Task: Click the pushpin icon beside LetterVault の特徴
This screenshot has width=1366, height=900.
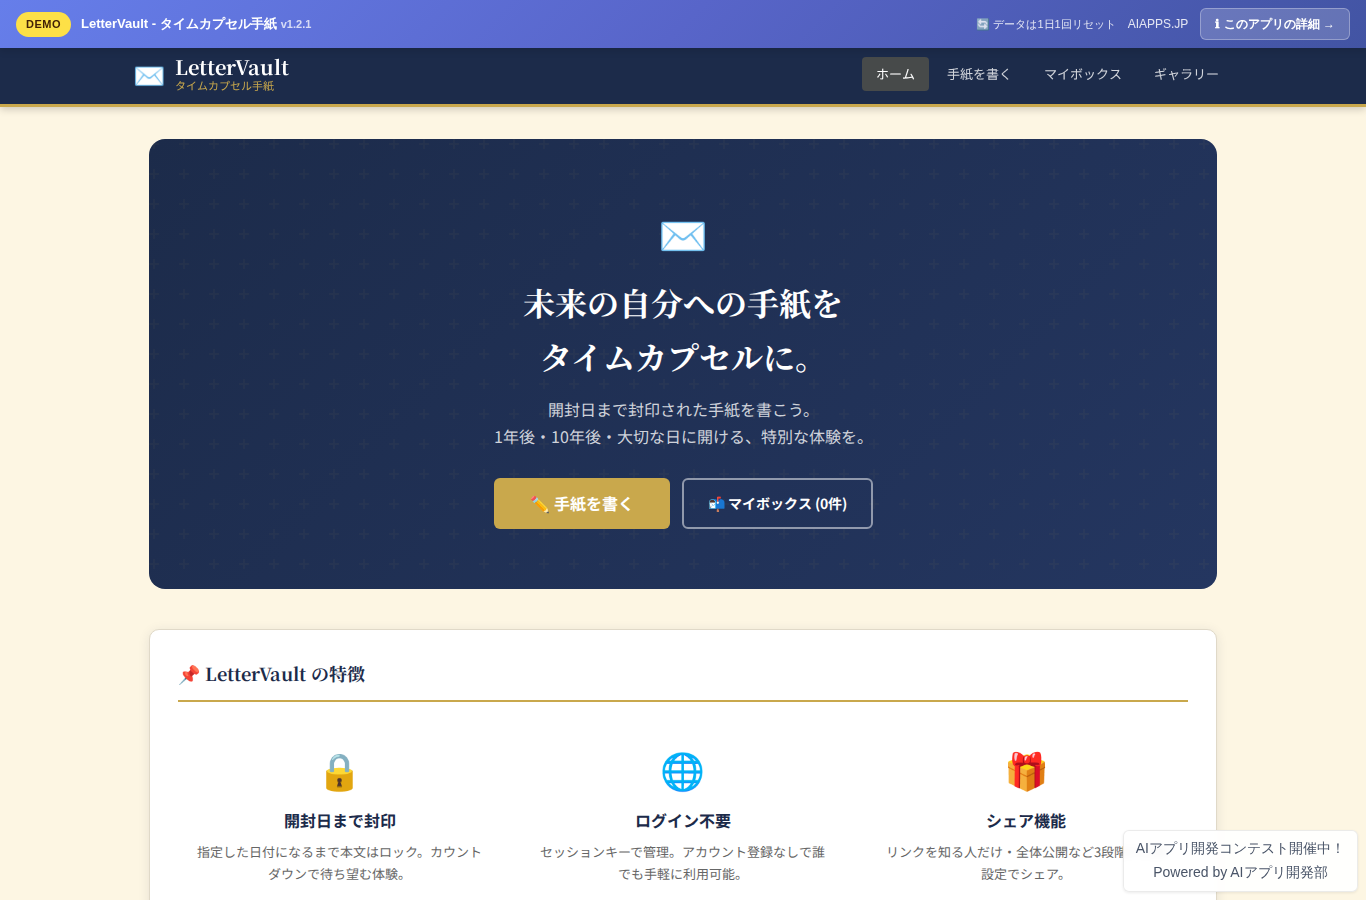Action: (189, 675)
